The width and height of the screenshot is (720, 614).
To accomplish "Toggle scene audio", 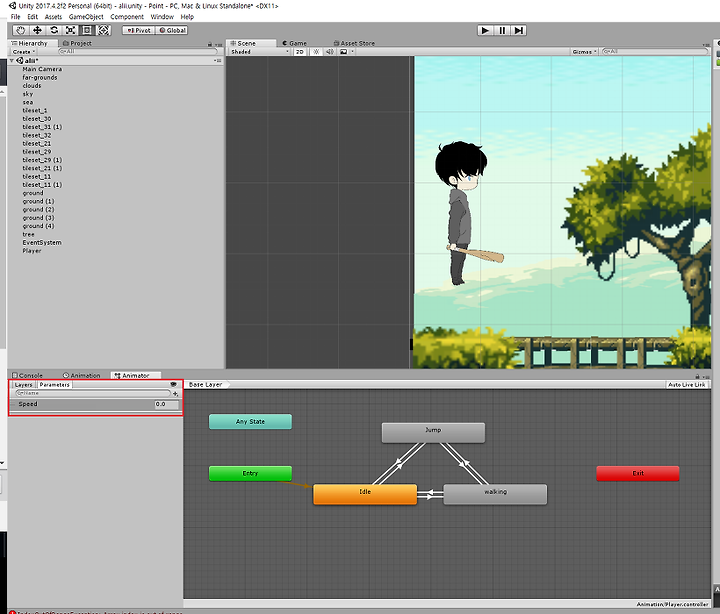I will pos(330,52).
